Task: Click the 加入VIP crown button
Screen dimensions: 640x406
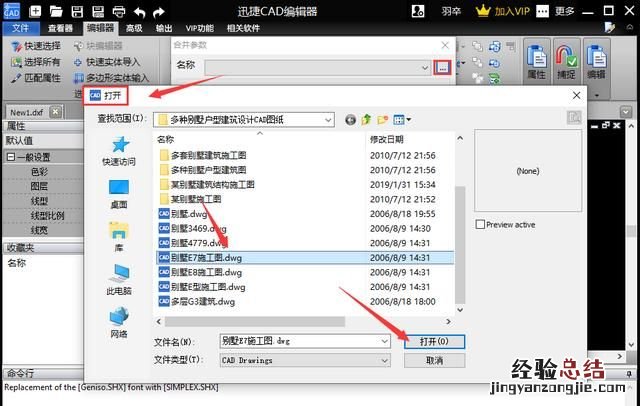Action: pos(502,11)
